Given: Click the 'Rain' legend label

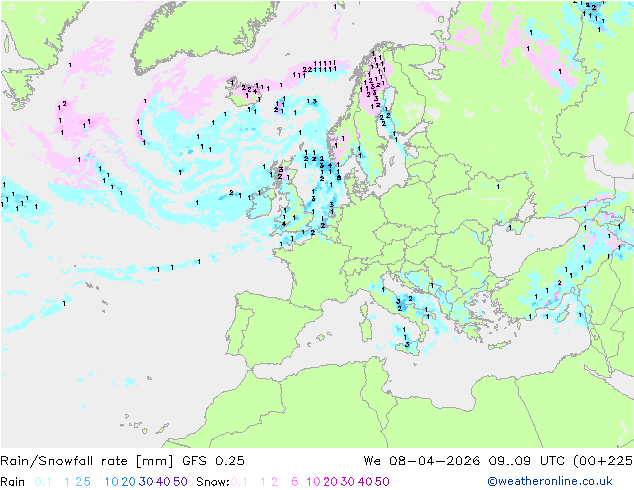Looking at the screenshot, I should [x=13, y=482].
